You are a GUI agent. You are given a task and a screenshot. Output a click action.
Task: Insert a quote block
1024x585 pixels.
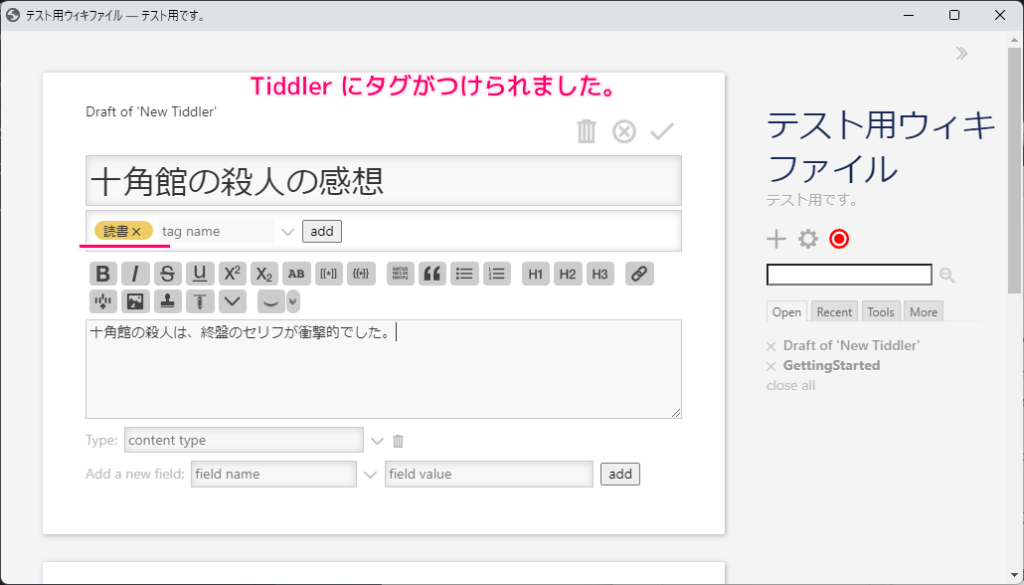[x=432, y=273]
